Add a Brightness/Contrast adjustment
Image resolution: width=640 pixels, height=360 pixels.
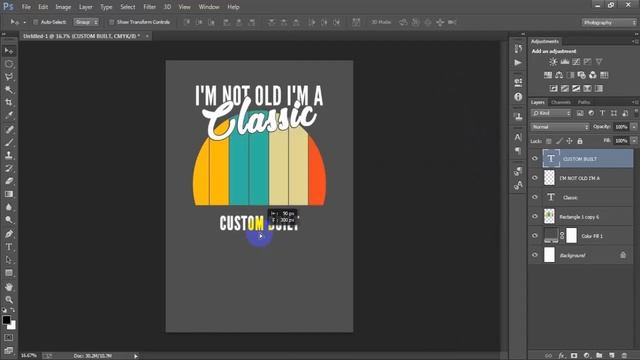pos(553,62)
